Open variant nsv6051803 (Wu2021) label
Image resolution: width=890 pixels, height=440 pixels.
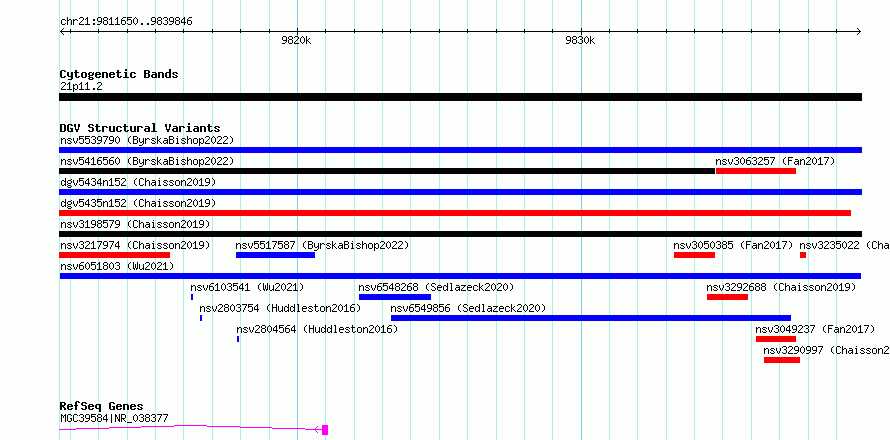(x=117, y=266)
